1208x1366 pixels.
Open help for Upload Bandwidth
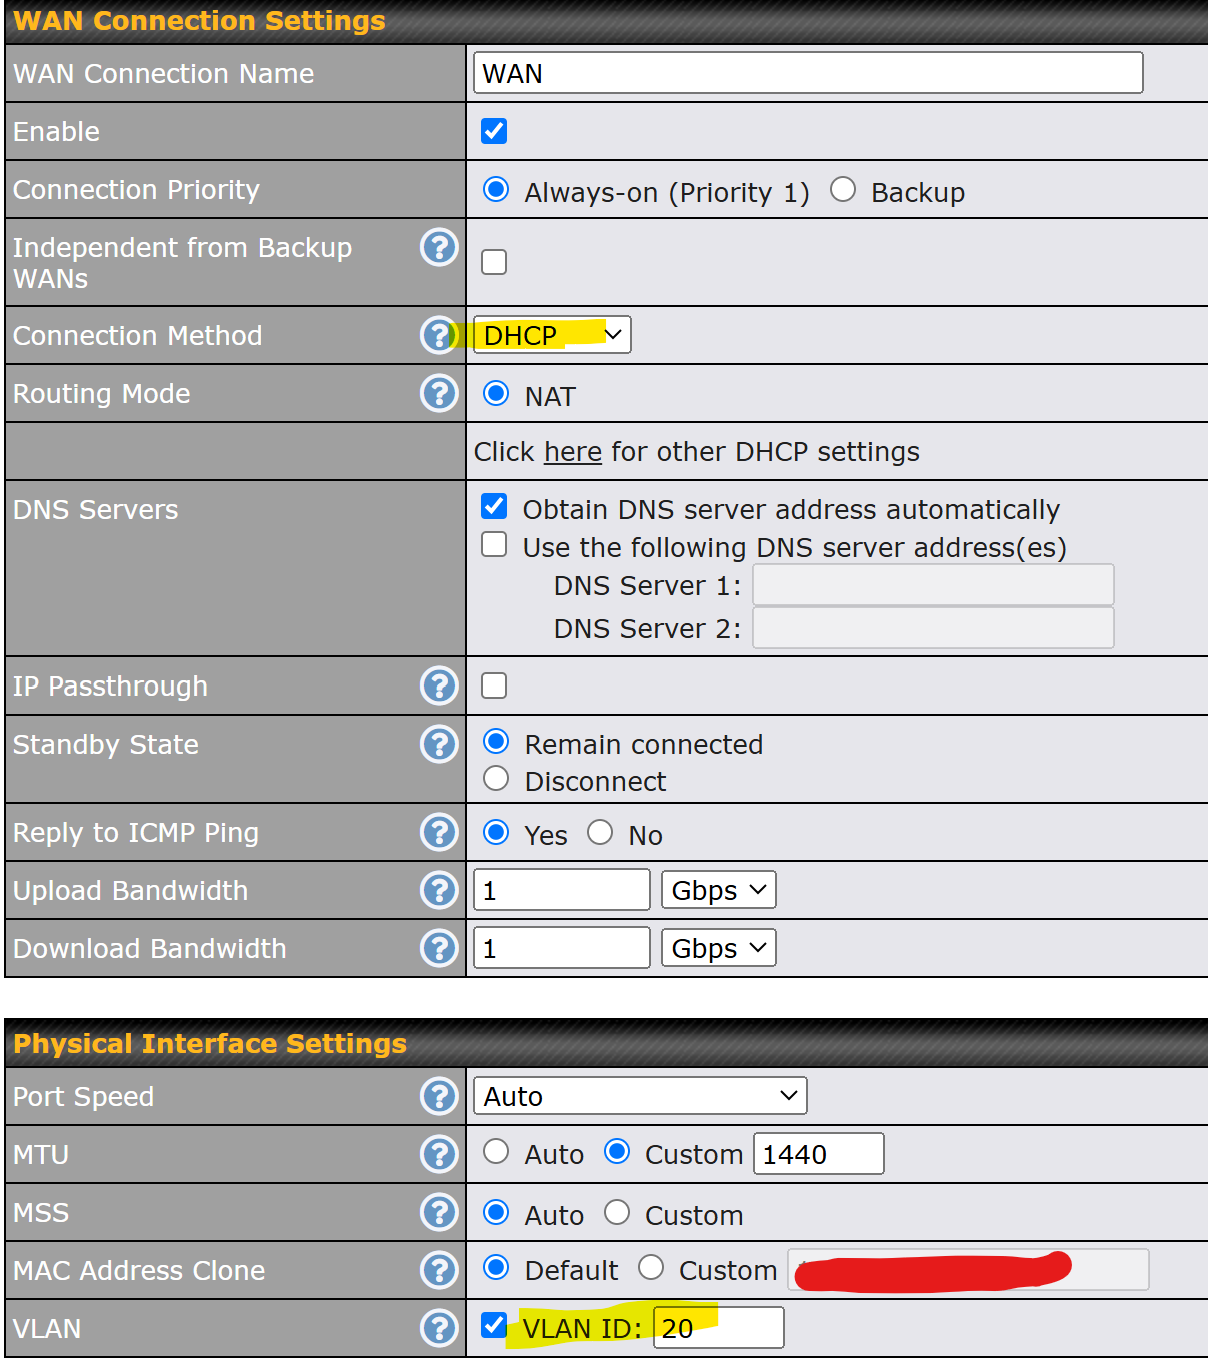(439, 890)
